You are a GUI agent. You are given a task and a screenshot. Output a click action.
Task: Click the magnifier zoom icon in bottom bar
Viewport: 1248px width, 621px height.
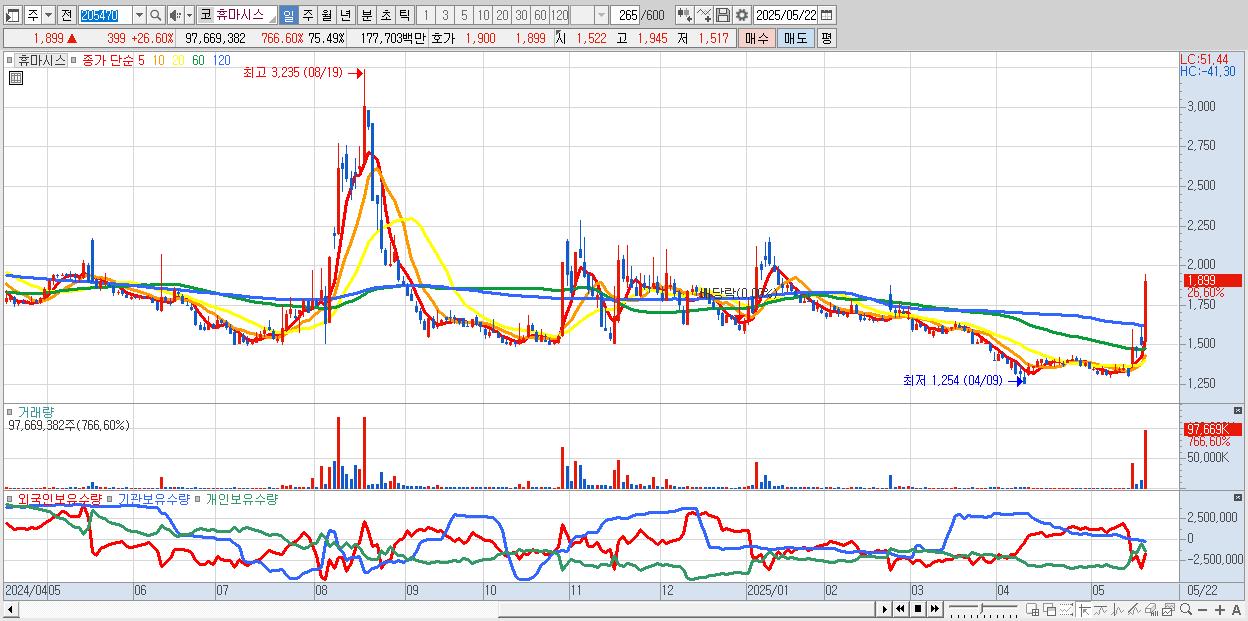pos(1185,609)
